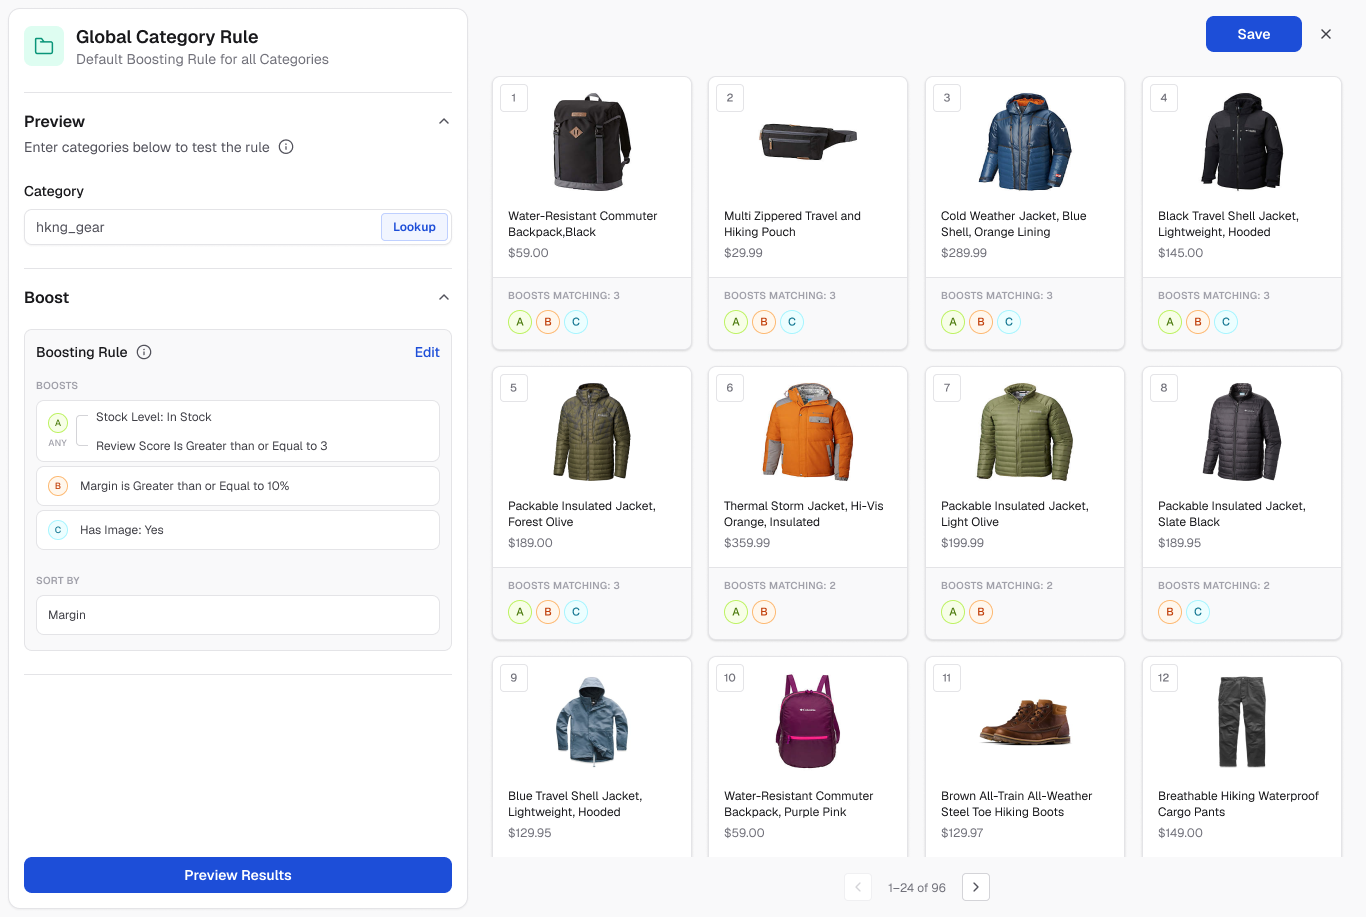The width and height of the screenshot is (1366, 917).
Task: Click 'Margin is Greater than or Equal to 10%'
Action: click(x=185, y=486)
